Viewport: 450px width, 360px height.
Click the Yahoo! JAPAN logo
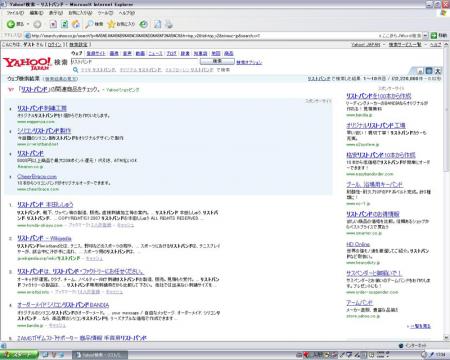point(27,63)
